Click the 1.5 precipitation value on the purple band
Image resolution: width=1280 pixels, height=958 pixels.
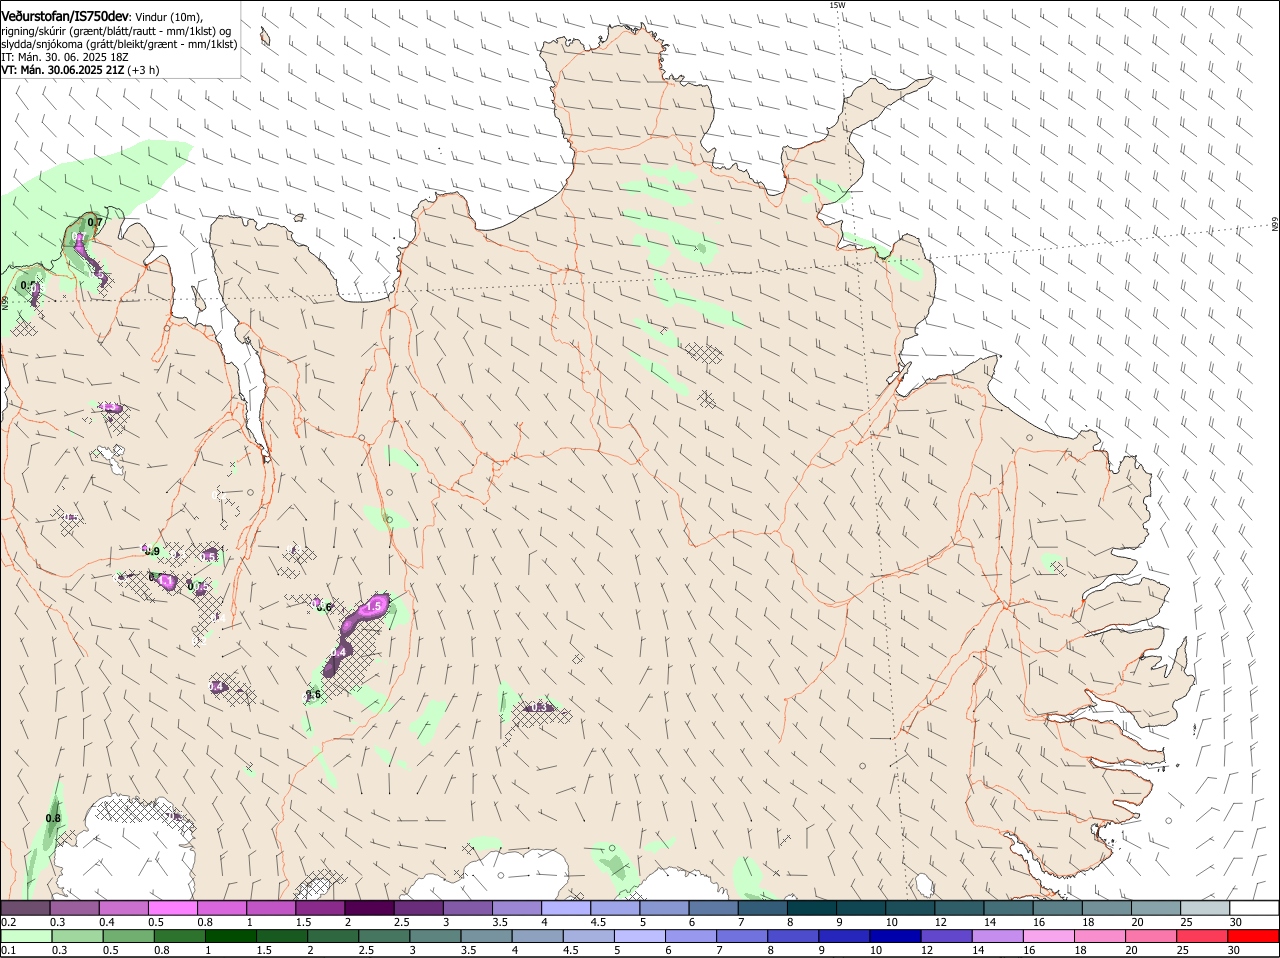point(375,607)
